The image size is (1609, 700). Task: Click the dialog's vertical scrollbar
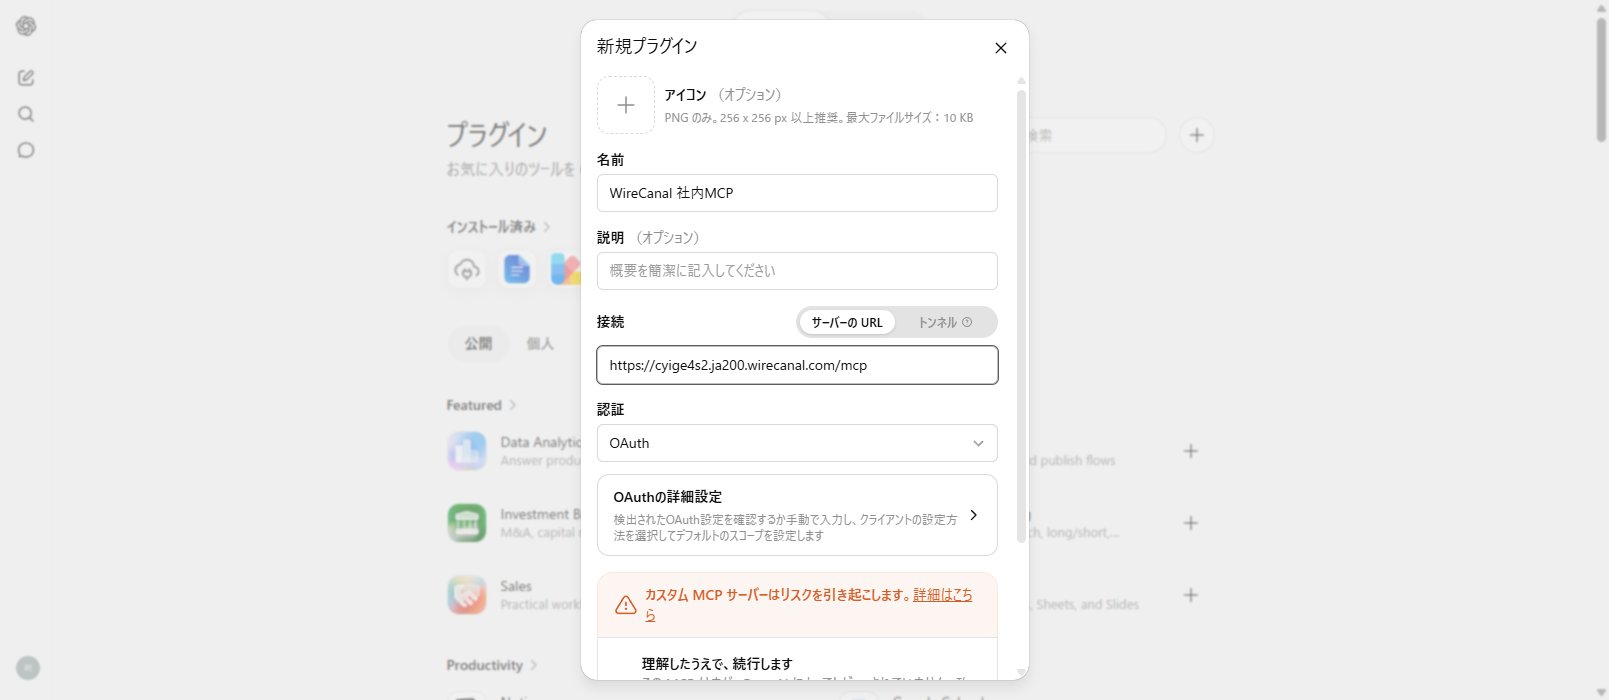pyautogui.click(x=1021, y=316)
